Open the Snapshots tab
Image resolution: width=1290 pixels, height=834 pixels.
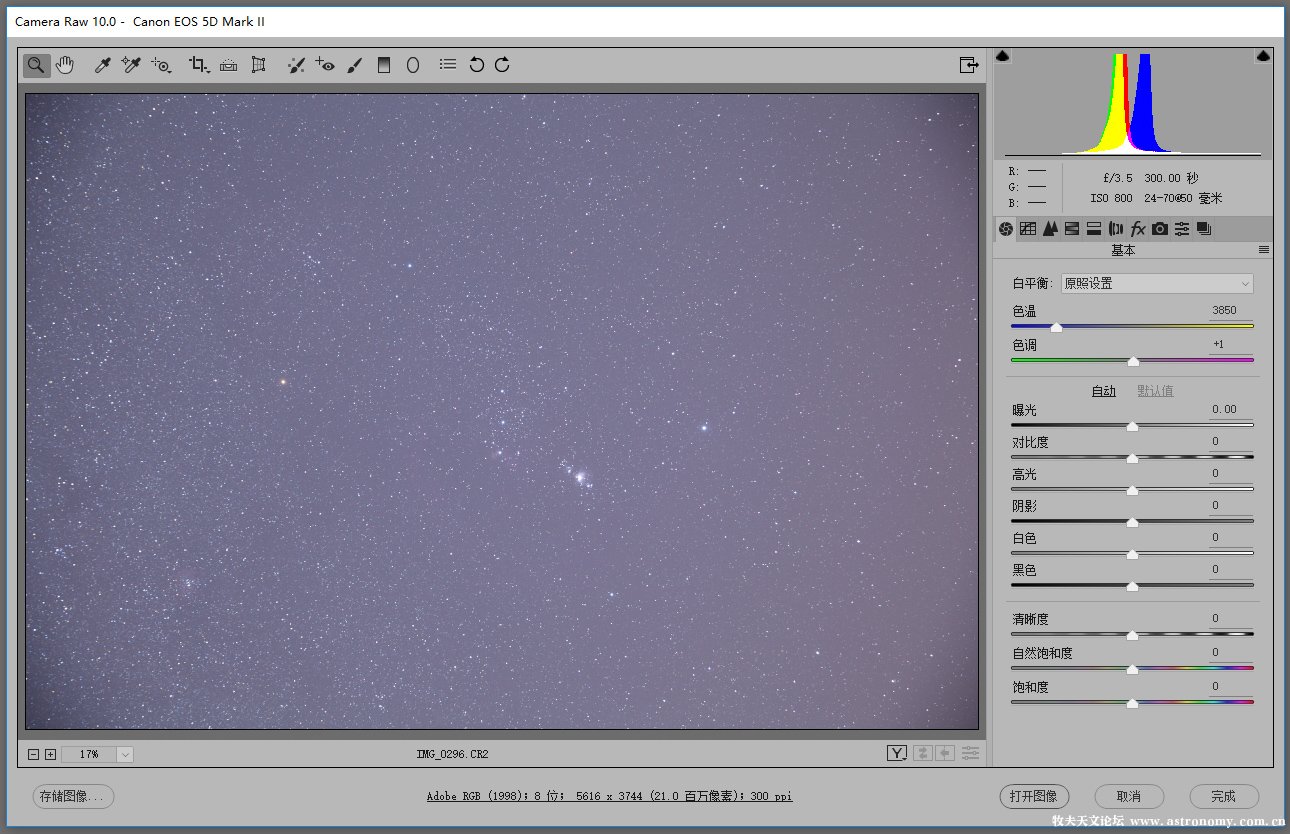click(1204, 229)
